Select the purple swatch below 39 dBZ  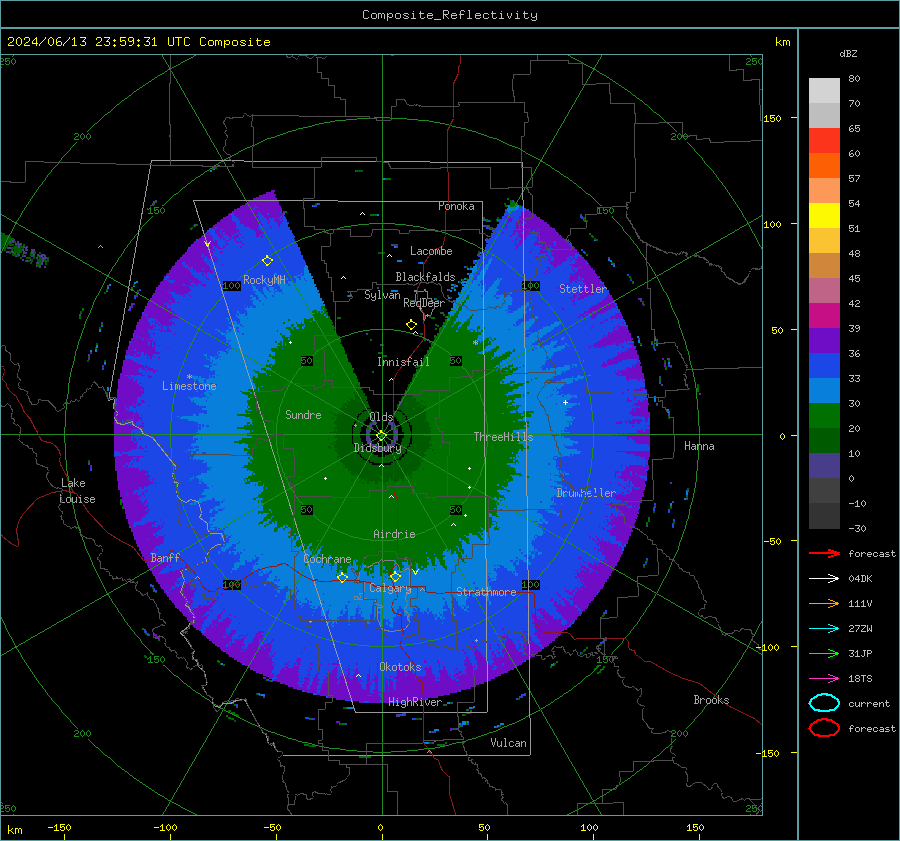click(824, 341)
